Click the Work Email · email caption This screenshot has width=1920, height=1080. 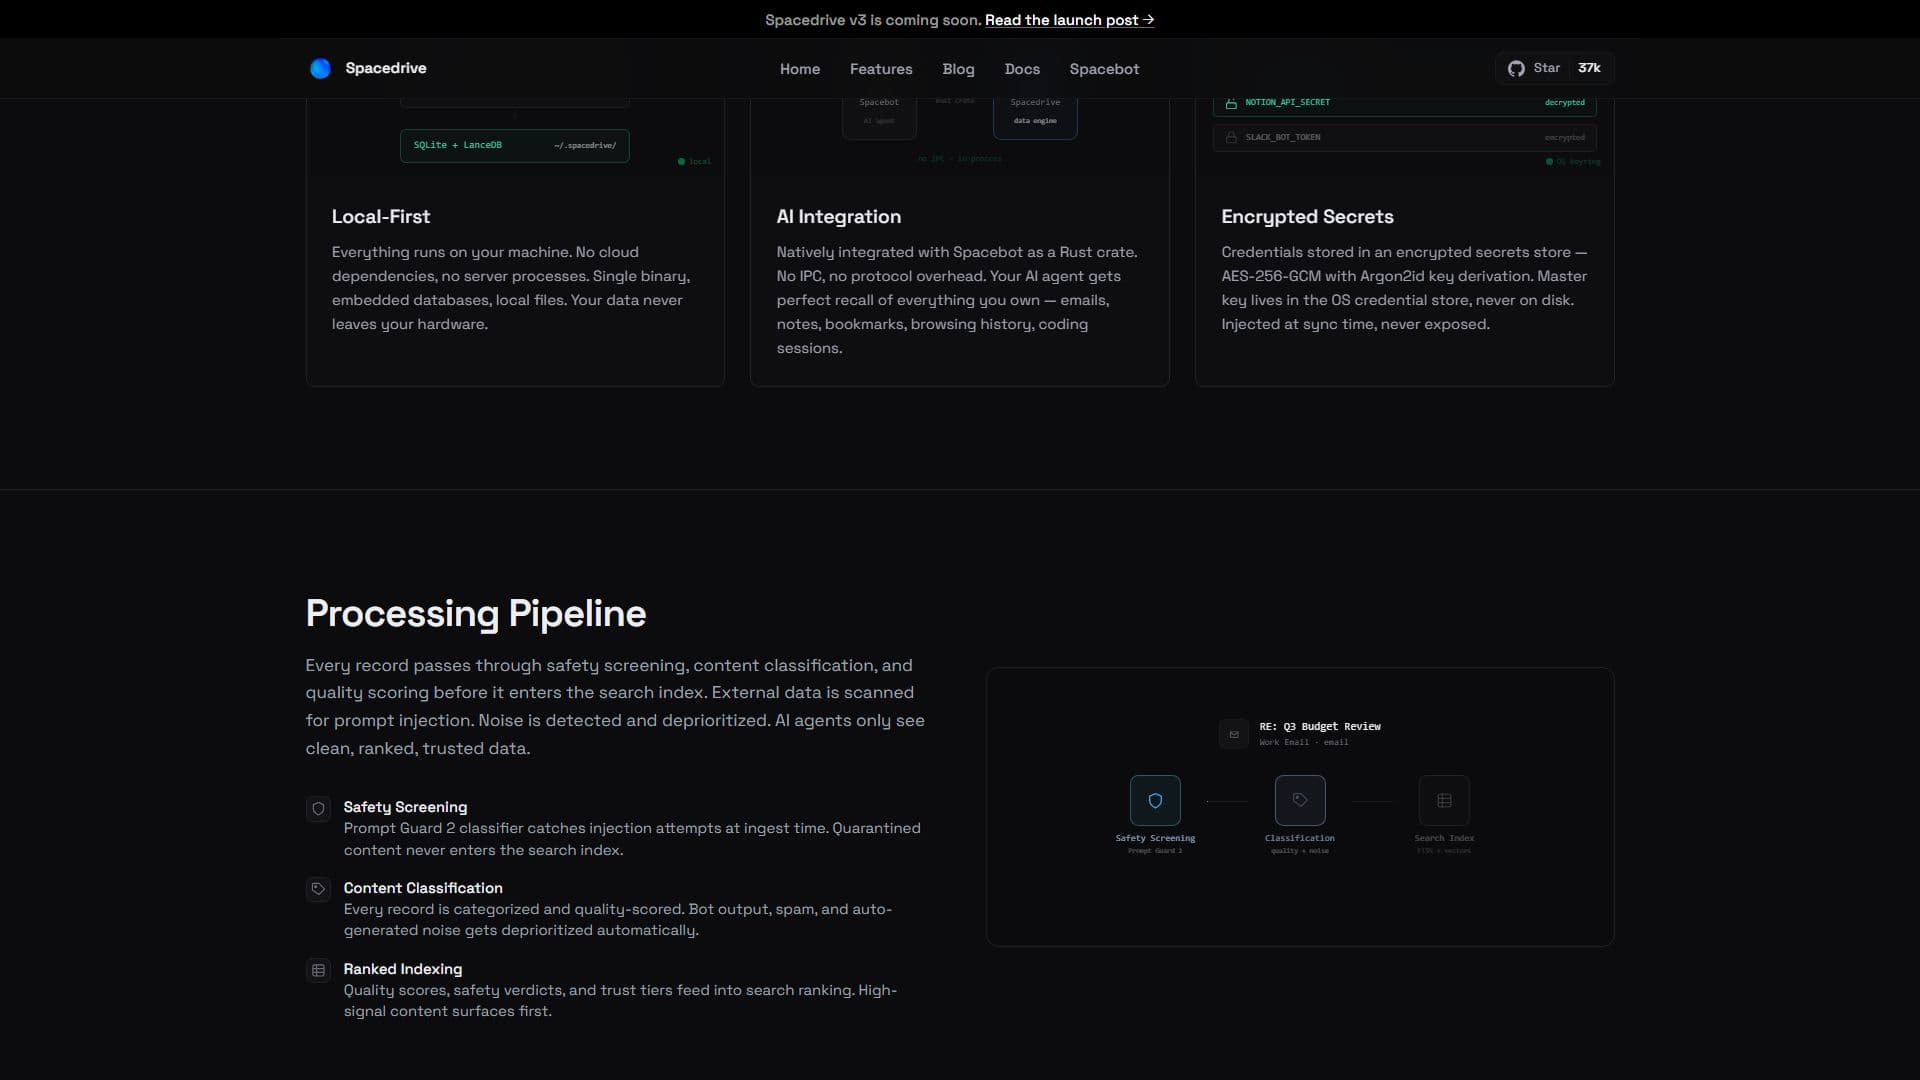point(1304,743)
